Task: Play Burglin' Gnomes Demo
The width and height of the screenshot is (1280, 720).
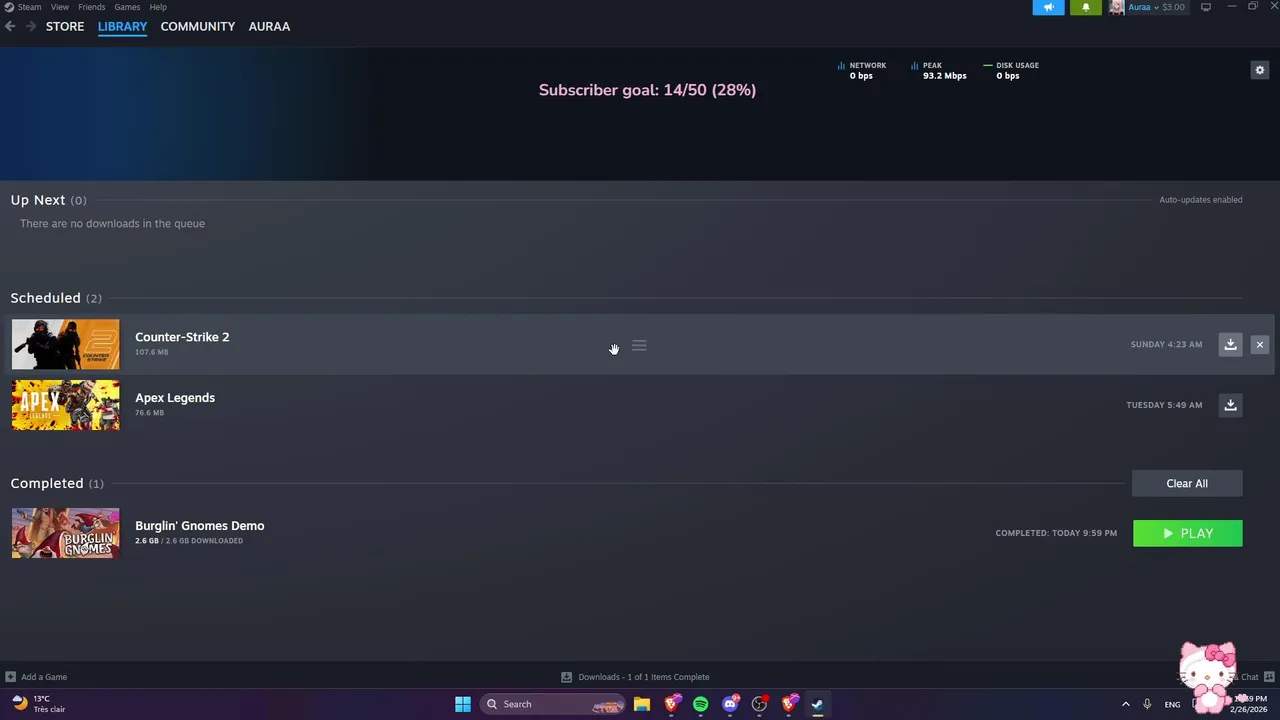Action: [x=1188, y=533]
